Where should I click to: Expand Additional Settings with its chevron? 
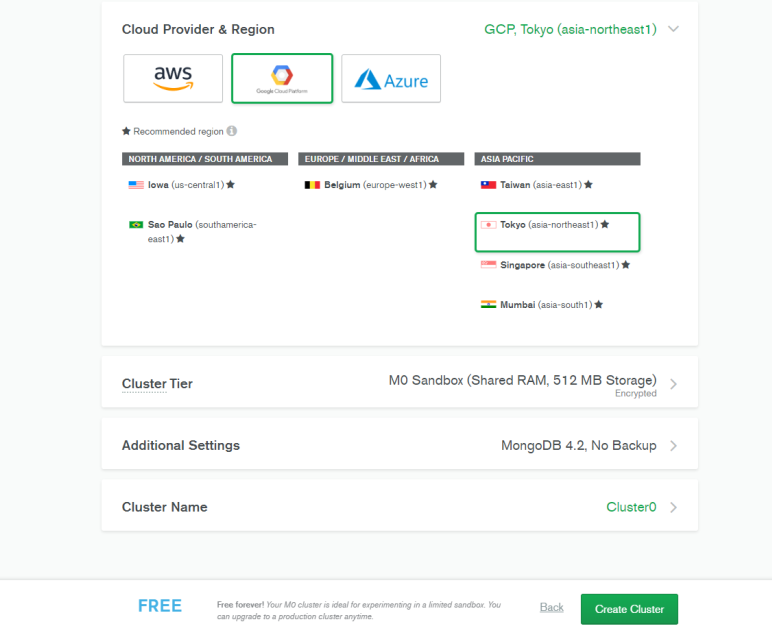pos(674,446)
